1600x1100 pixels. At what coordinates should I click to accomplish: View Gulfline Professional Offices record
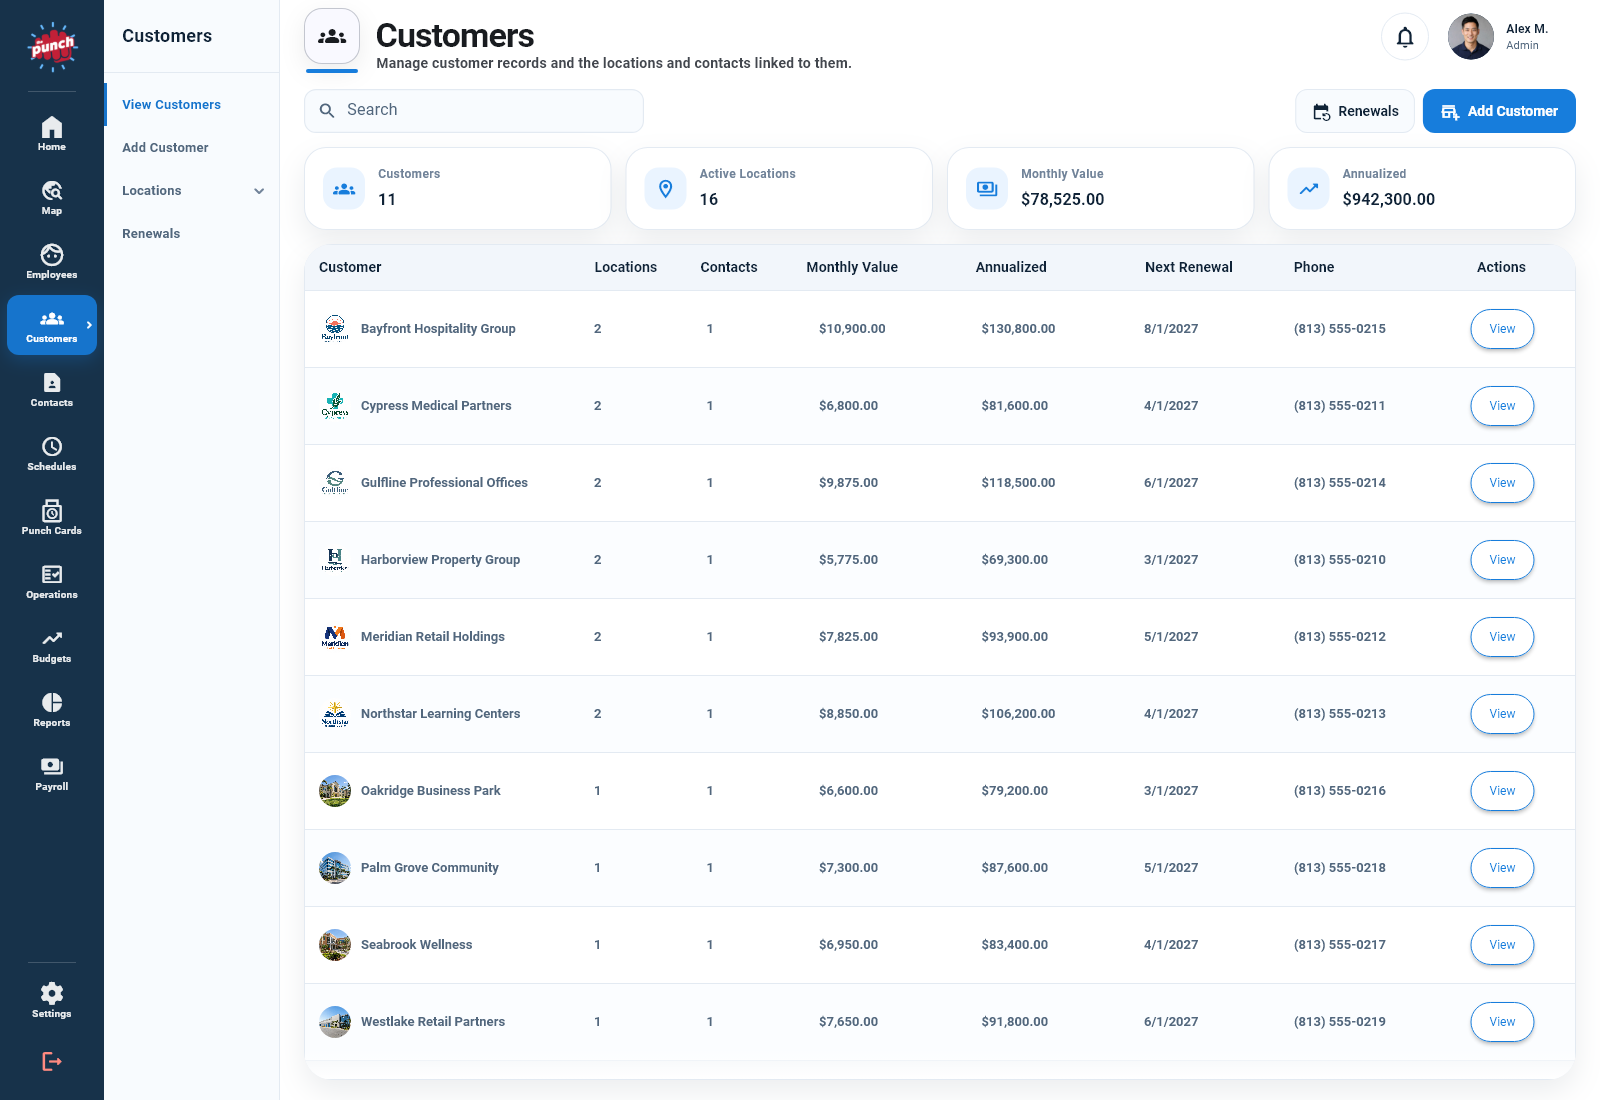1502,483
